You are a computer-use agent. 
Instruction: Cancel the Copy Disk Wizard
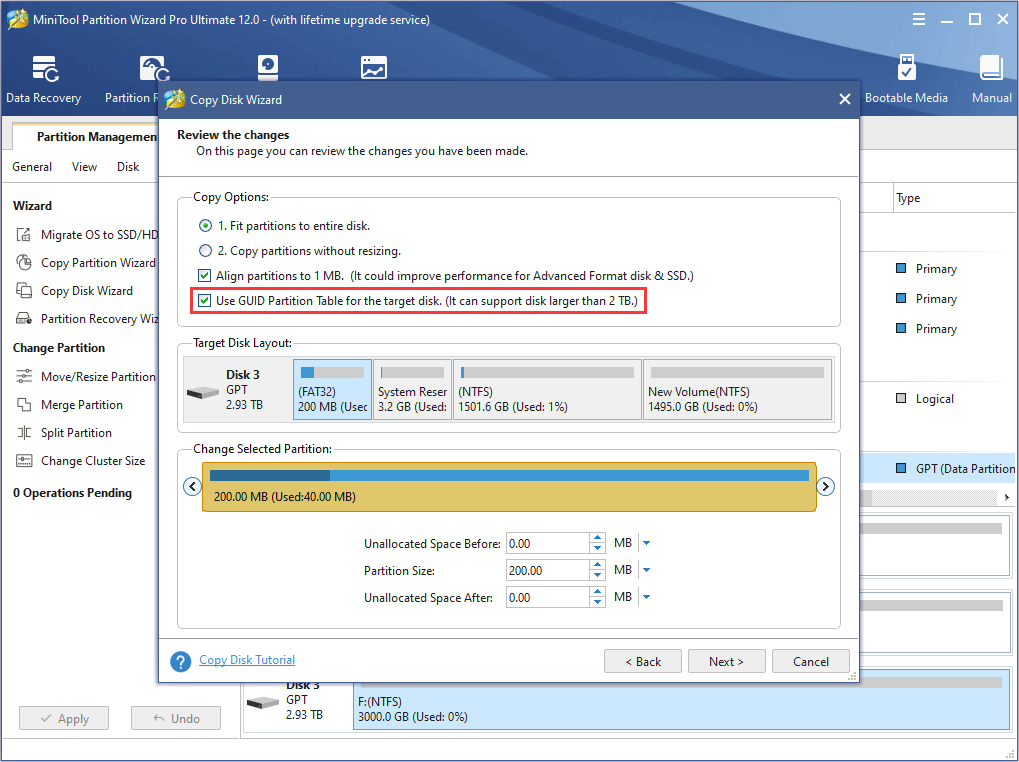[x=810, y=661]
